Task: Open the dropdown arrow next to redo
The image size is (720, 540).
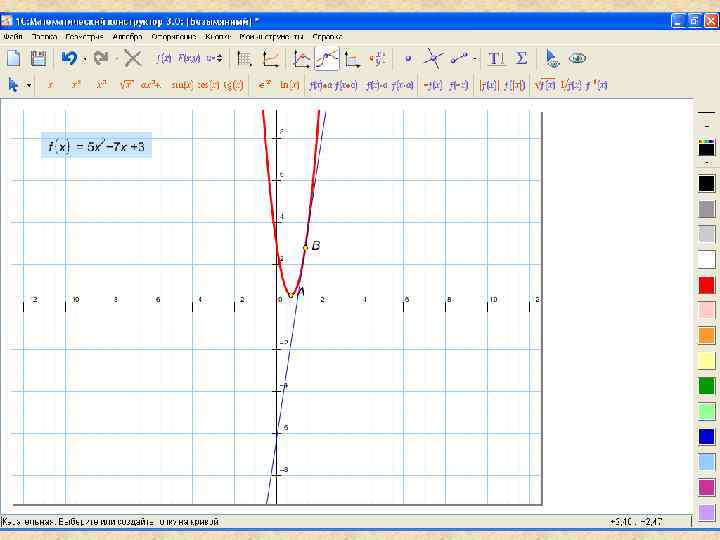Action: click(116, 59)
